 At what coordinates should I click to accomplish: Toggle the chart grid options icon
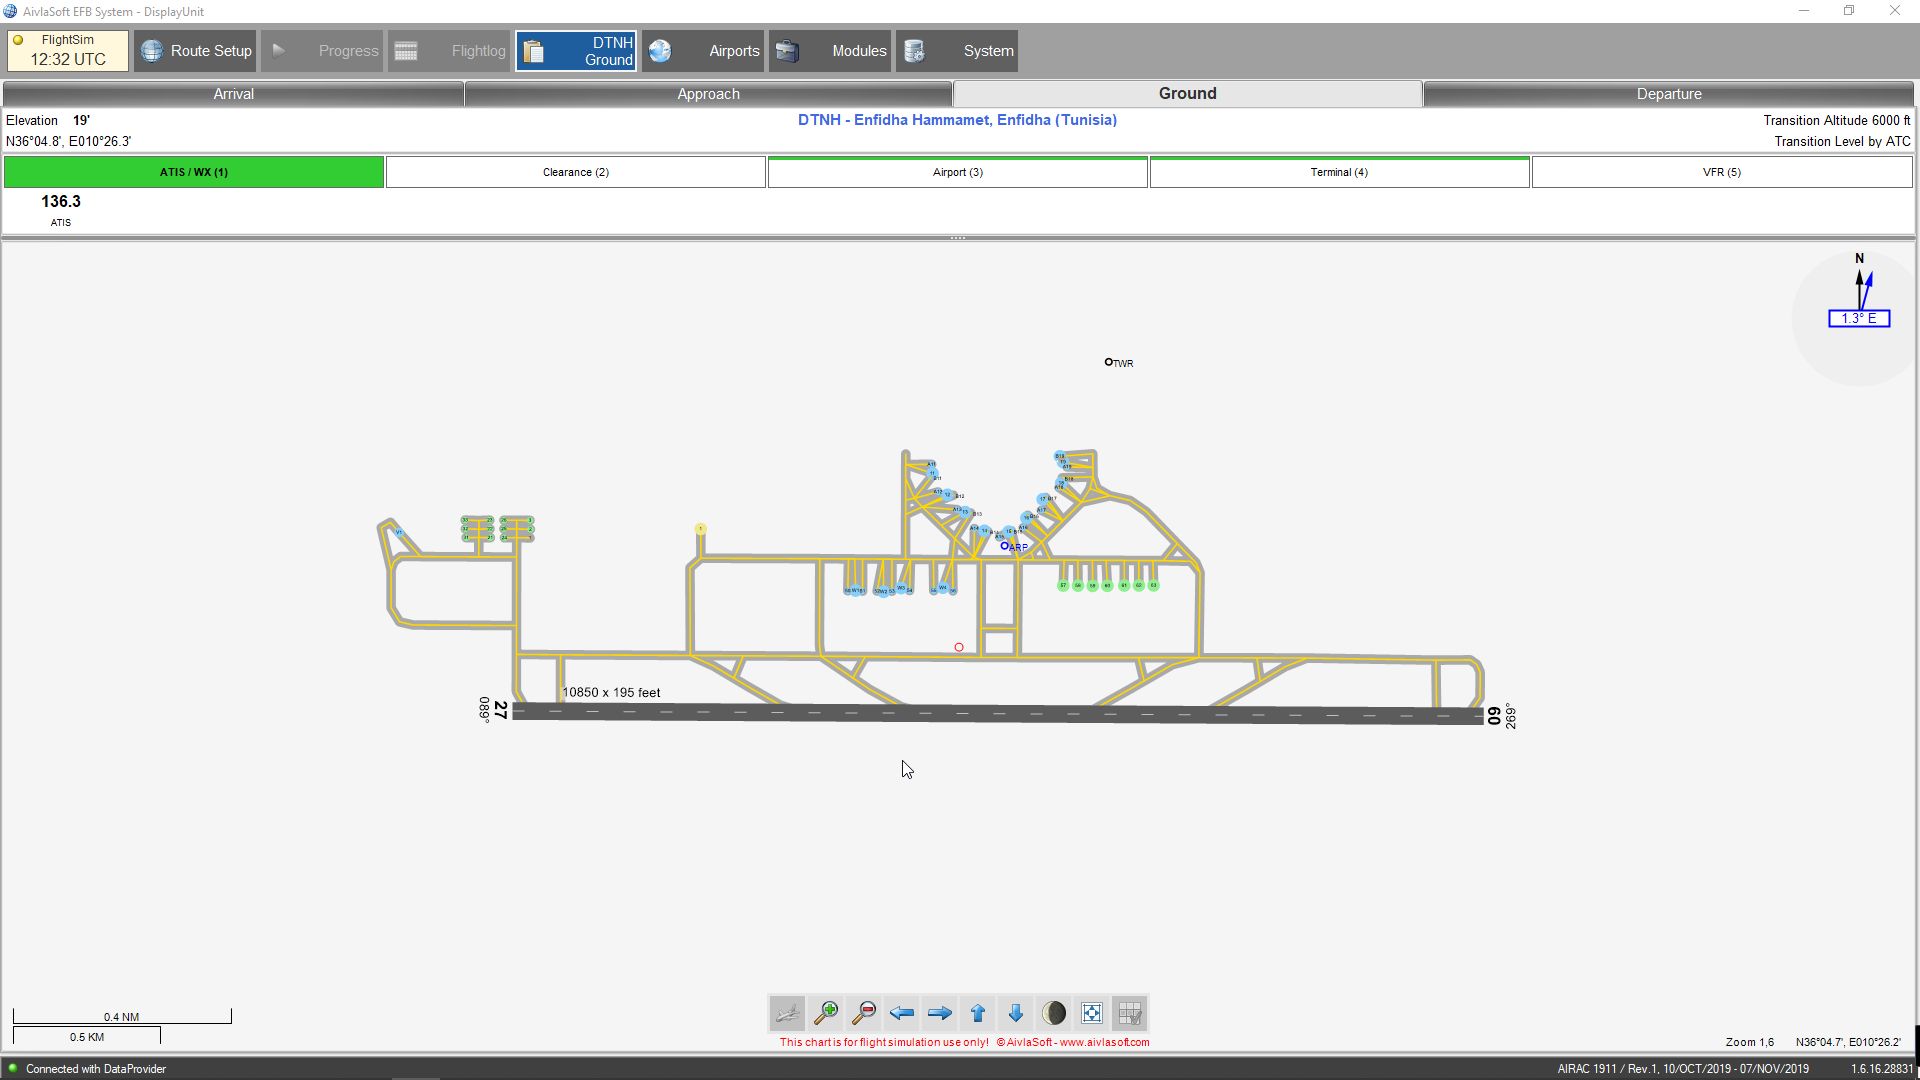[x=1130, y=1013]
